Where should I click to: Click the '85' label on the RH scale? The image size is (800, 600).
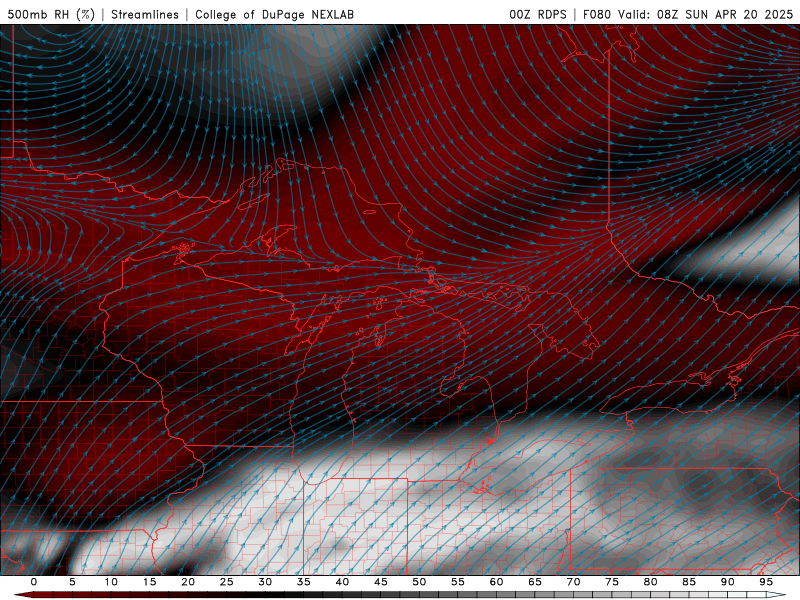[689, 582]
